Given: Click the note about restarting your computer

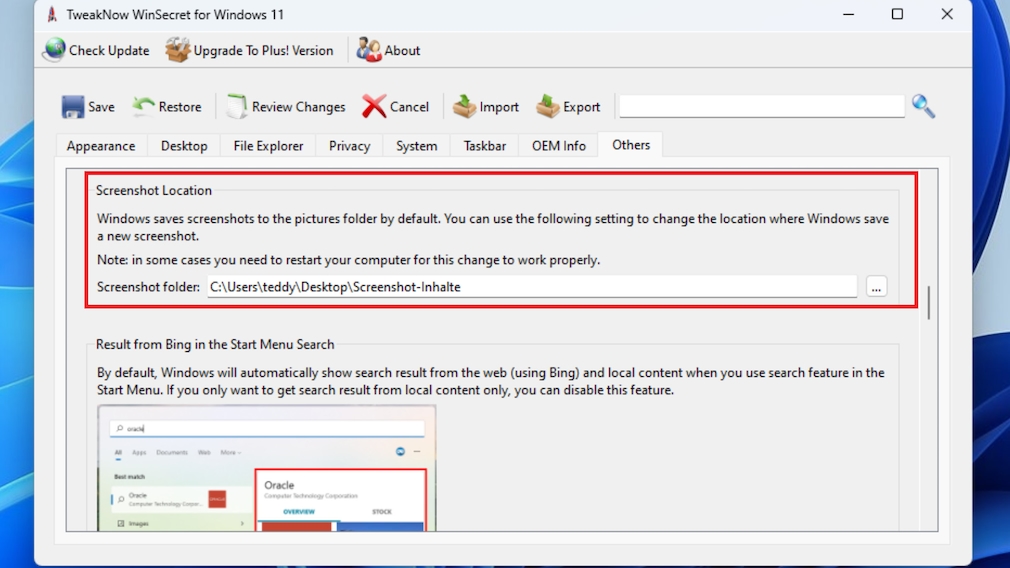Looking at the screenshot, I should pyautogui.click(x=348, y=260).
